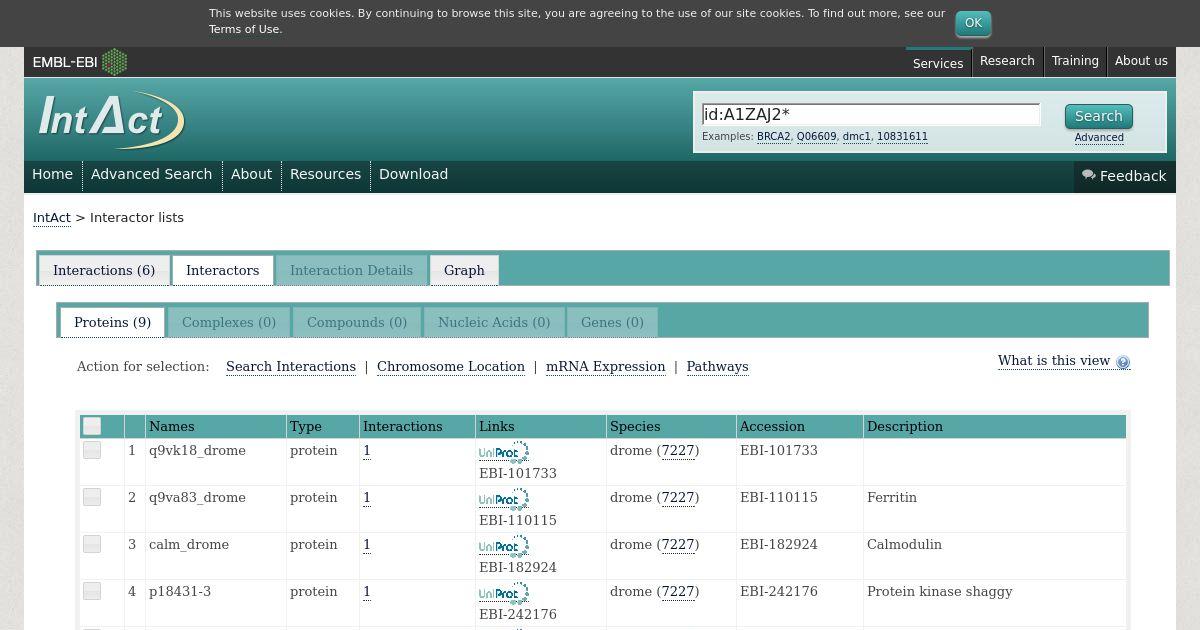The image size is (1200, 630).
Task: Open taxonomy 7227 link in calm_drome row
Action: pos(678,544)
